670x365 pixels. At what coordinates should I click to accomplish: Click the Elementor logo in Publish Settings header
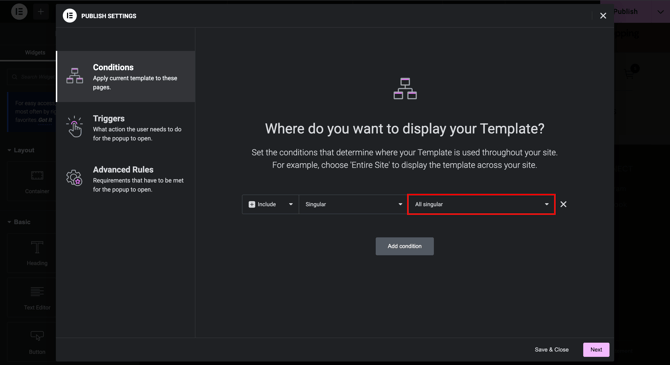[70, 16]
